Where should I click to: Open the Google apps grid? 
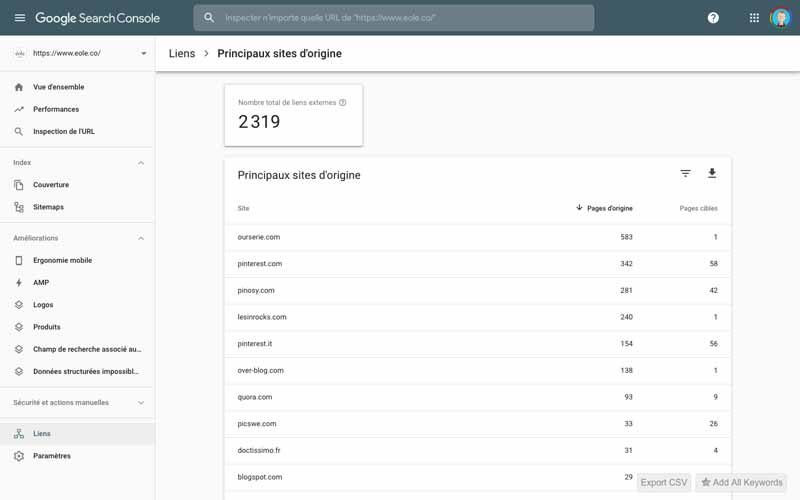click(754, 18)
